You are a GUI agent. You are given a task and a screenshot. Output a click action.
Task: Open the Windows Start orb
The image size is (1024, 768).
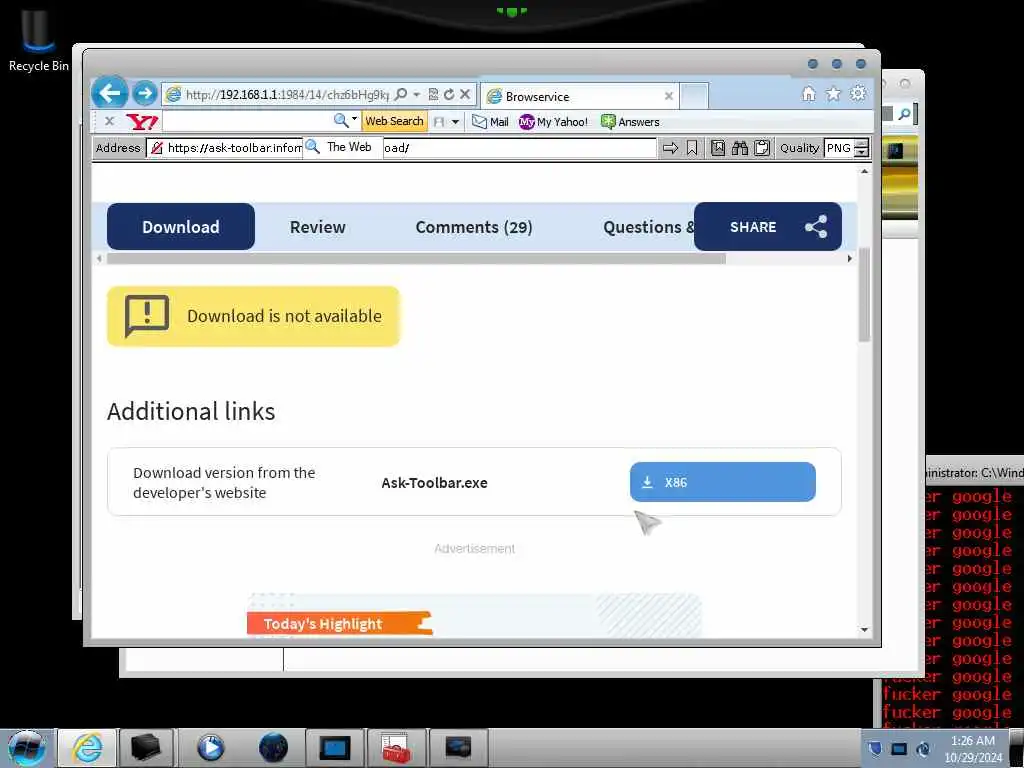pyautogui.click(x=26, y=748)
